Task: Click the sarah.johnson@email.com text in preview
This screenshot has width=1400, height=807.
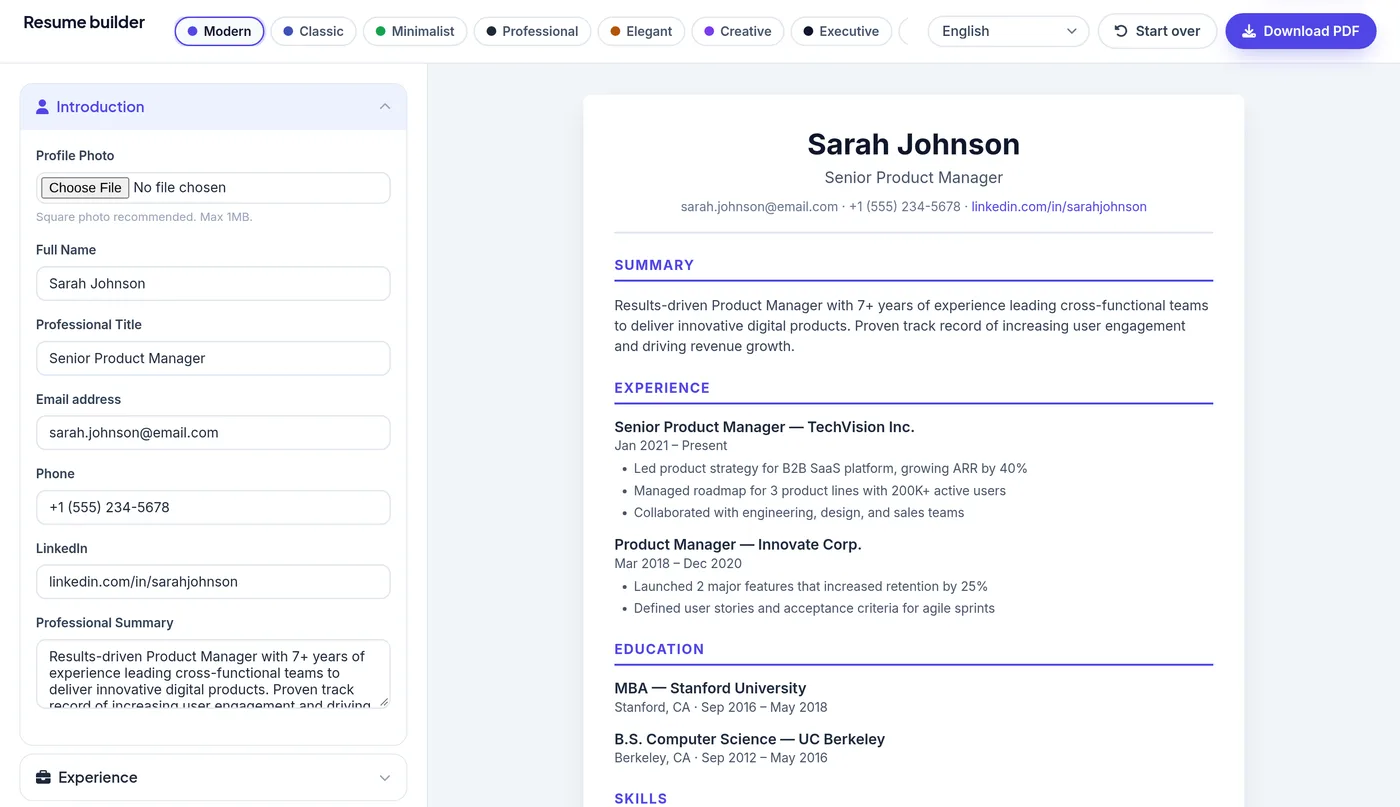Action: click(759, 207)
